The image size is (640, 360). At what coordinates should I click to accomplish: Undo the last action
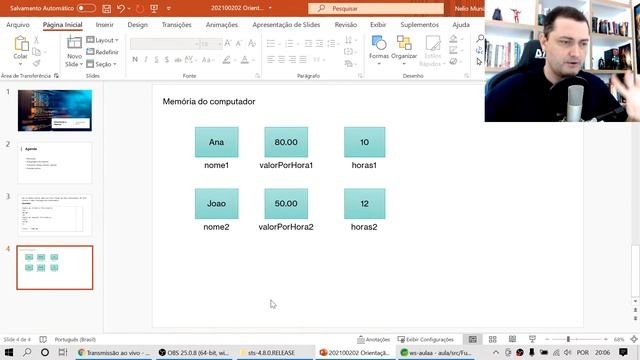click(121, 9)
